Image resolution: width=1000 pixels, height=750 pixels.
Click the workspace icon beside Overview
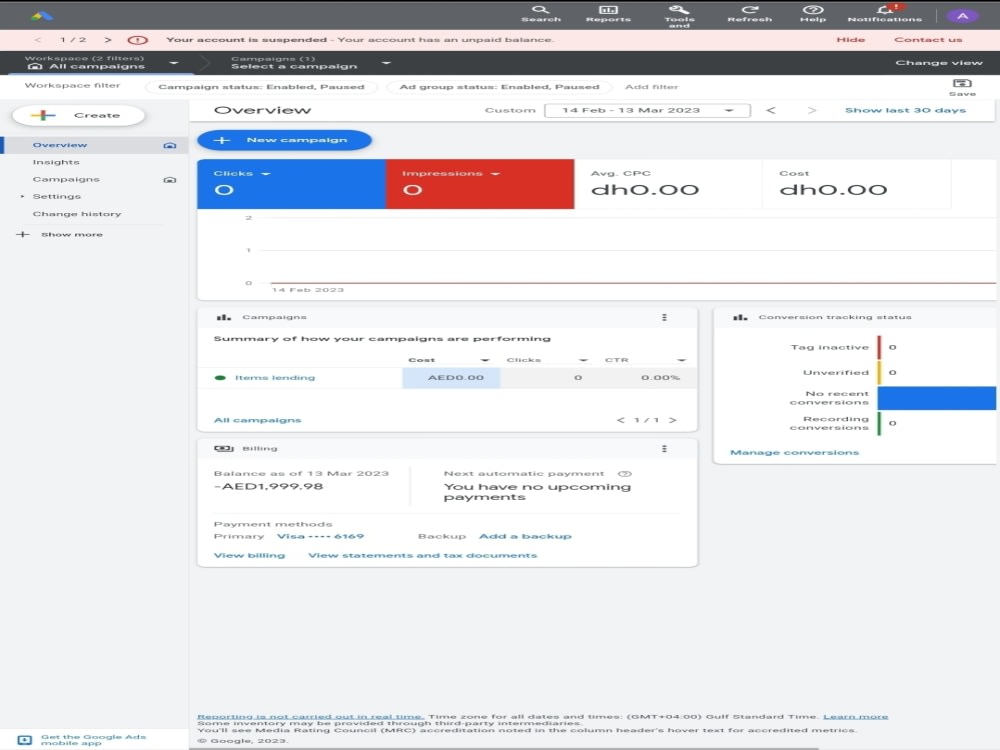tap(170, 145)
